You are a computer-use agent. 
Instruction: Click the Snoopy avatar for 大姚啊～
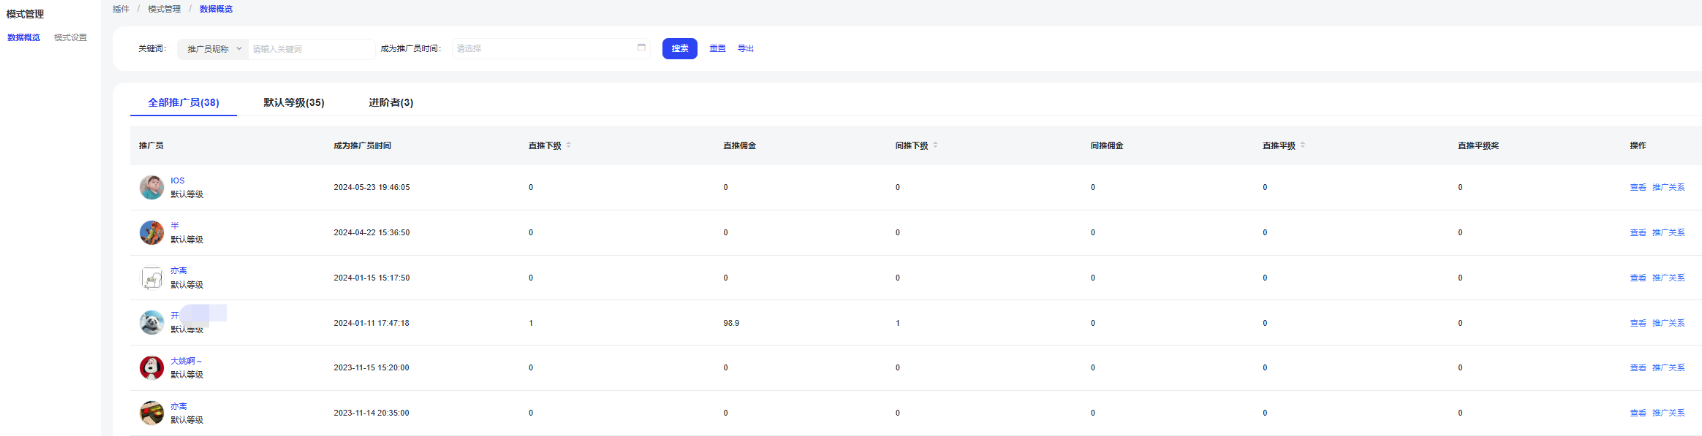click(151, 368)
